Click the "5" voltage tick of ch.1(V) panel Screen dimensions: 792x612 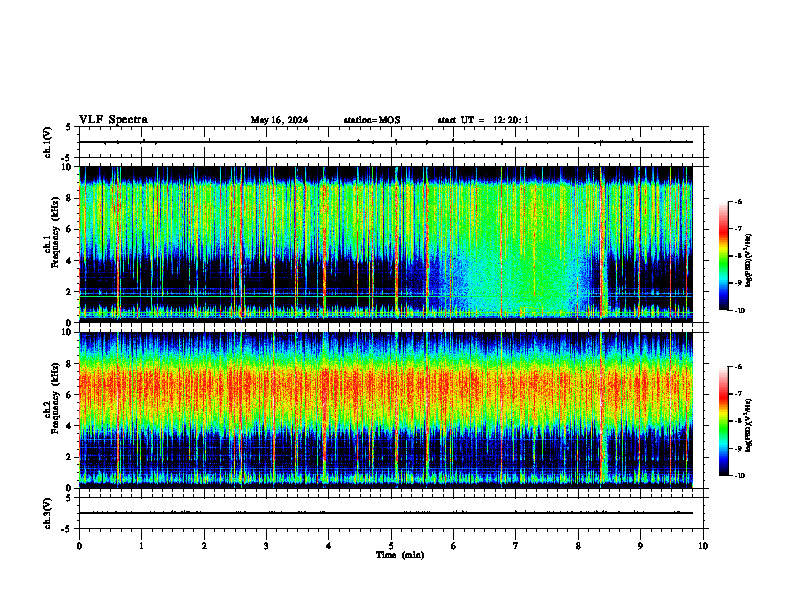(68, 127)
